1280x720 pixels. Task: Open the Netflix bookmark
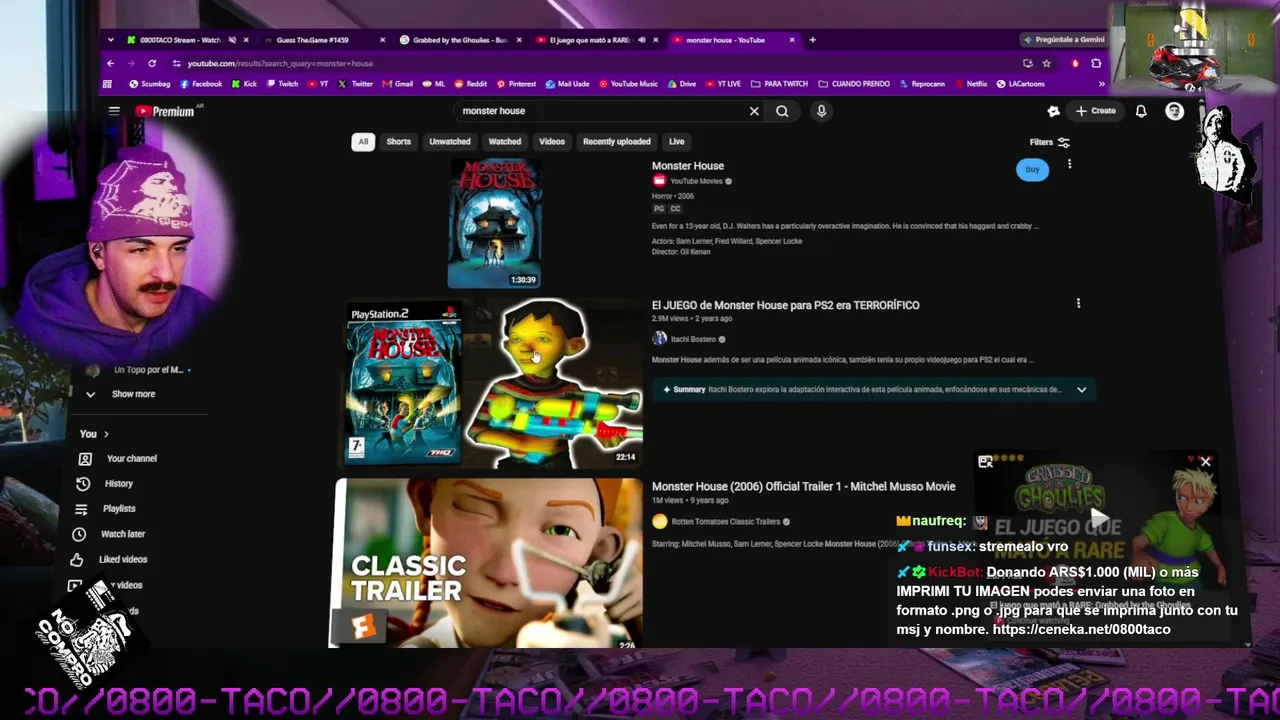pyautogui.click(x=970, y=84)
